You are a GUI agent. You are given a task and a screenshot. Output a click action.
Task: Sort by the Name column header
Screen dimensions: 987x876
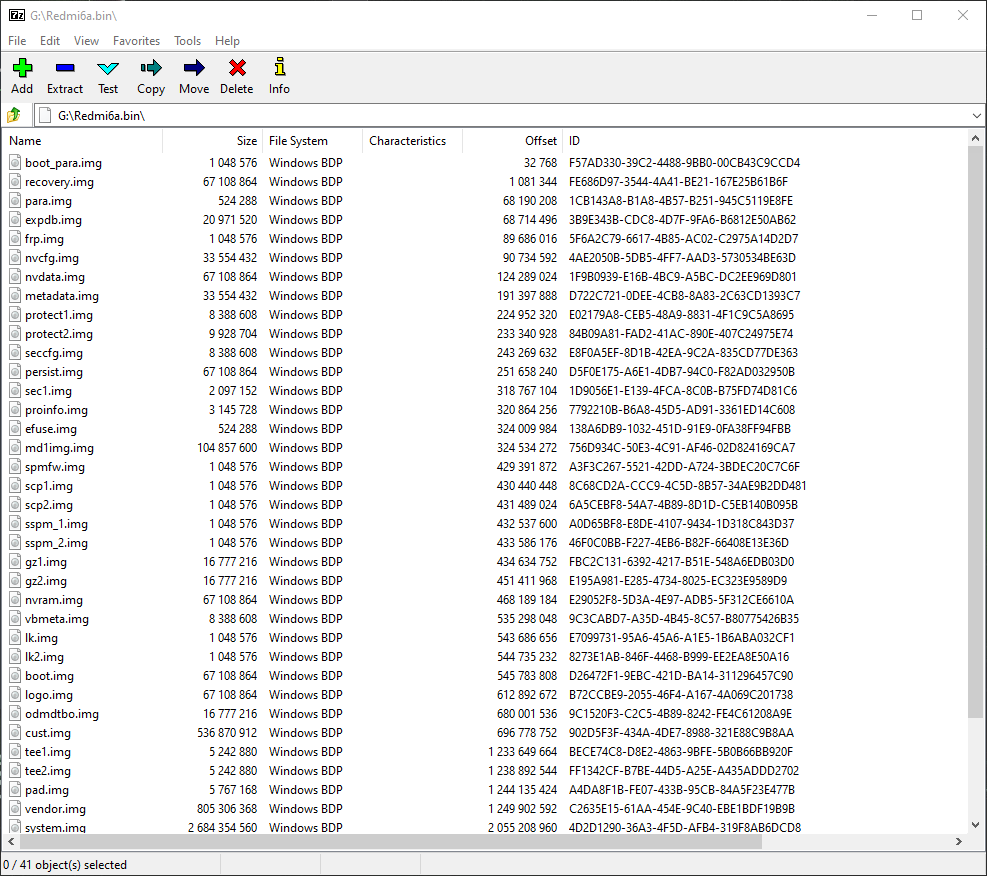[x=83, y=141]
